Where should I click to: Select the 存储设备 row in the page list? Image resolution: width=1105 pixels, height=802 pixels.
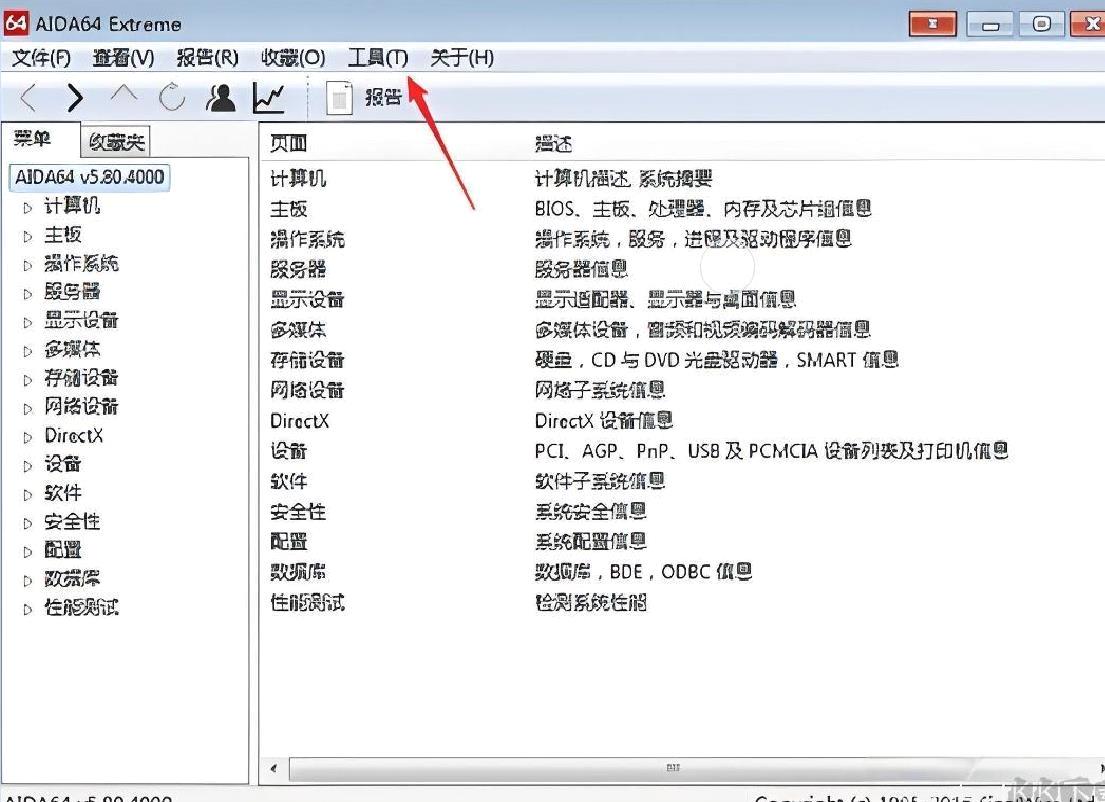[x=307, y=360]
